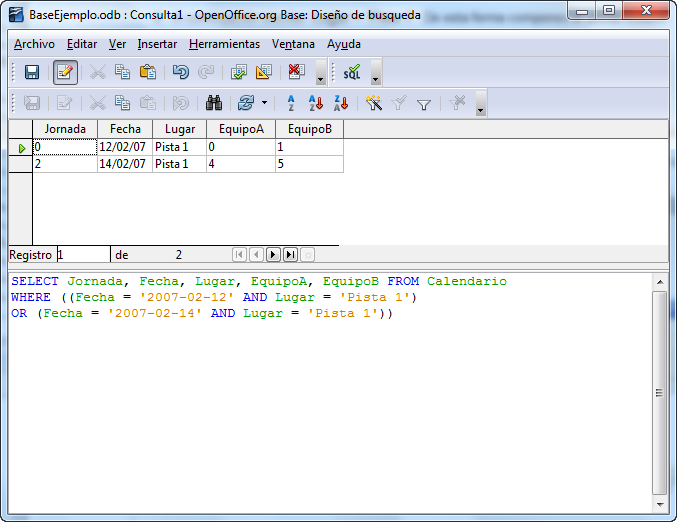
Task: Click EquipoB cell with value 5
Action: (310, 164)
